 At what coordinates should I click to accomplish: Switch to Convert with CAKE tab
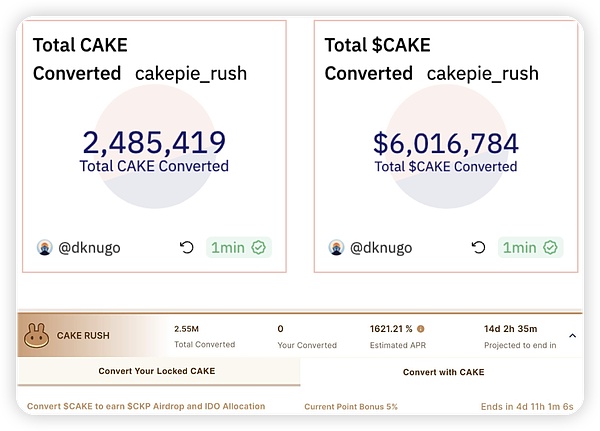[443, 371]
